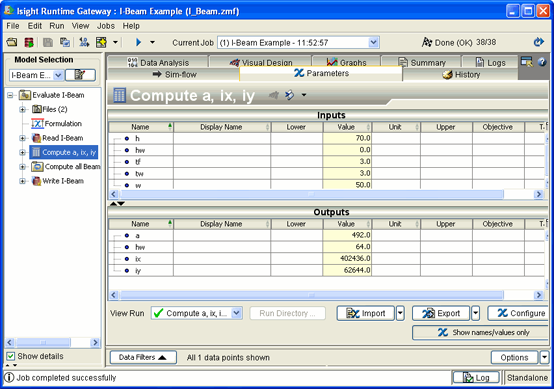Screen dimensions: 554x389
Task: Run the model with the blue play arrow
Action: (138, 42)
